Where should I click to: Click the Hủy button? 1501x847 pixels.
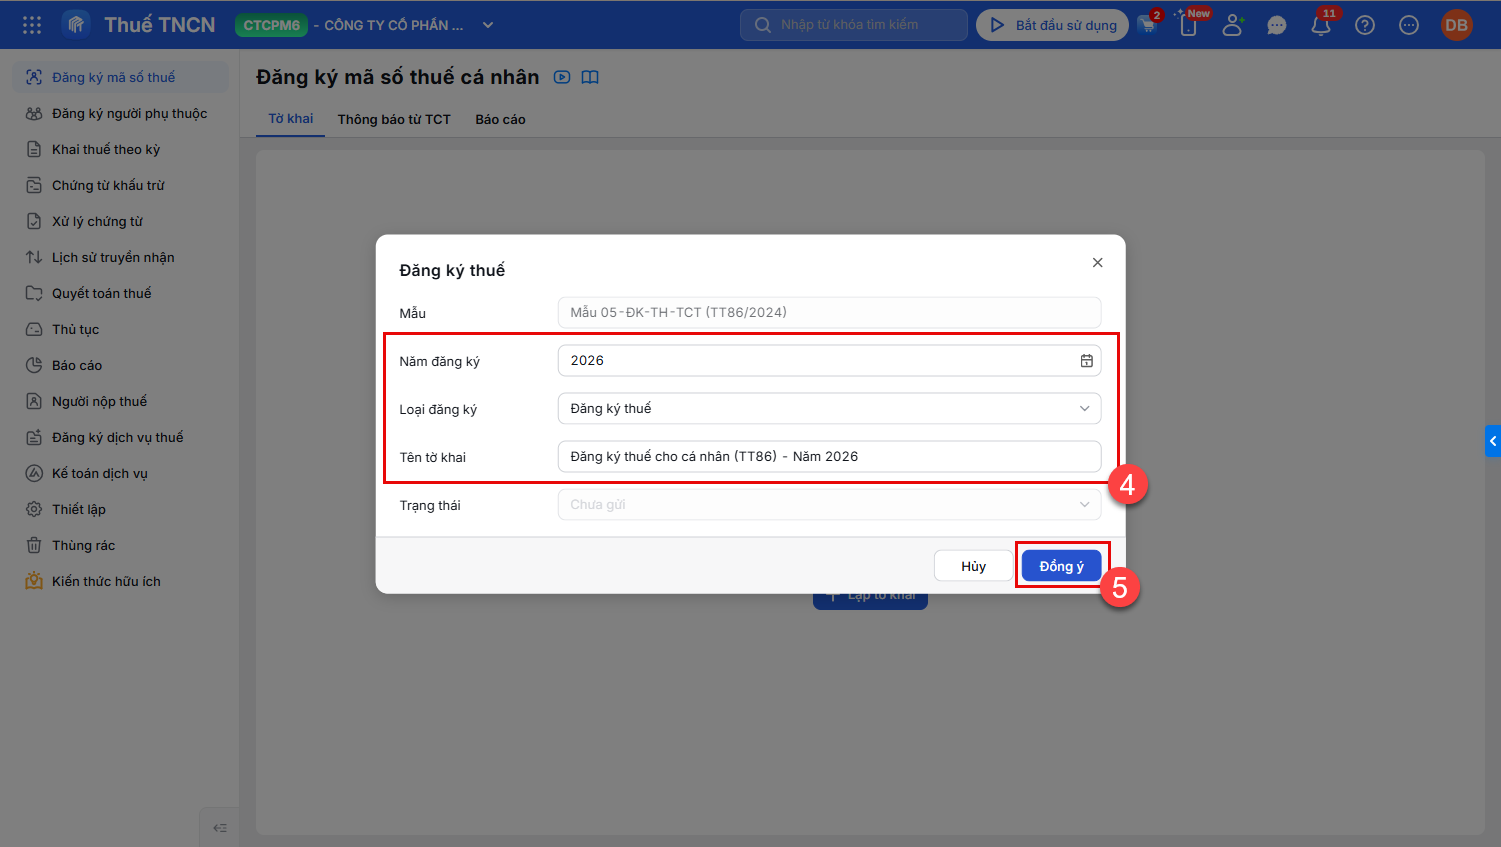973,566
